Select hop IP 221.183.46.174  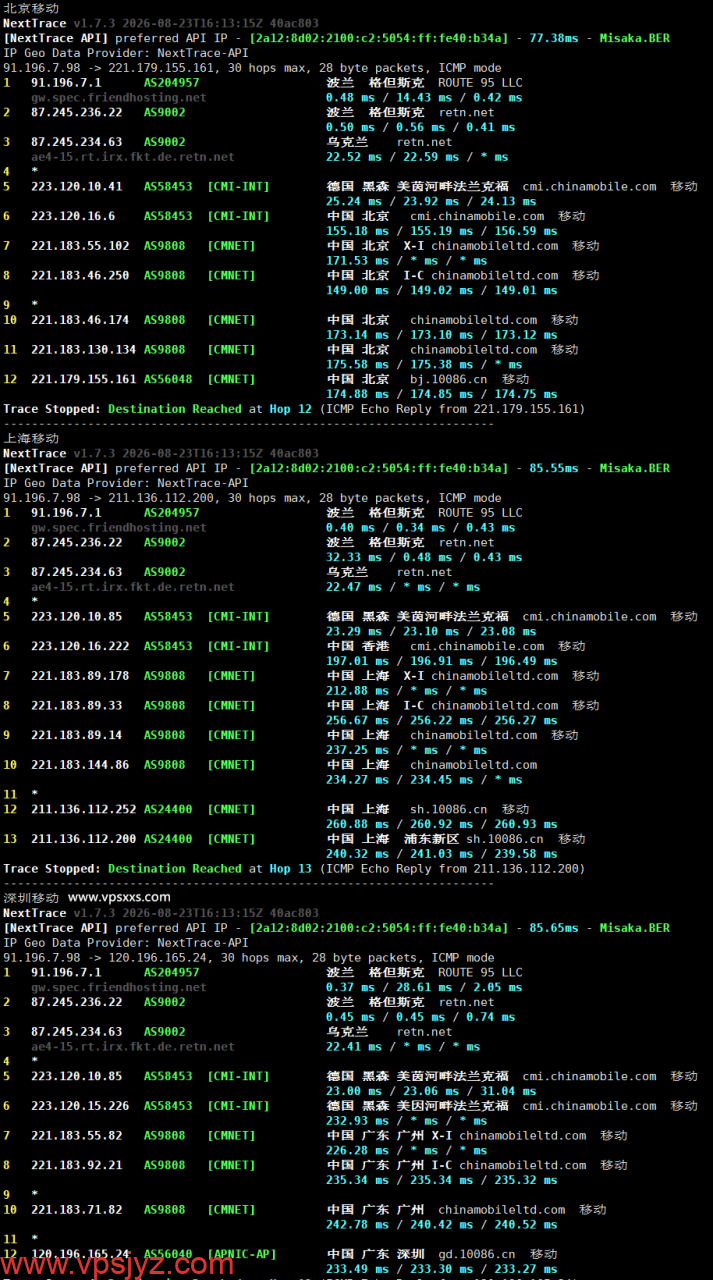tap(80, 320)
